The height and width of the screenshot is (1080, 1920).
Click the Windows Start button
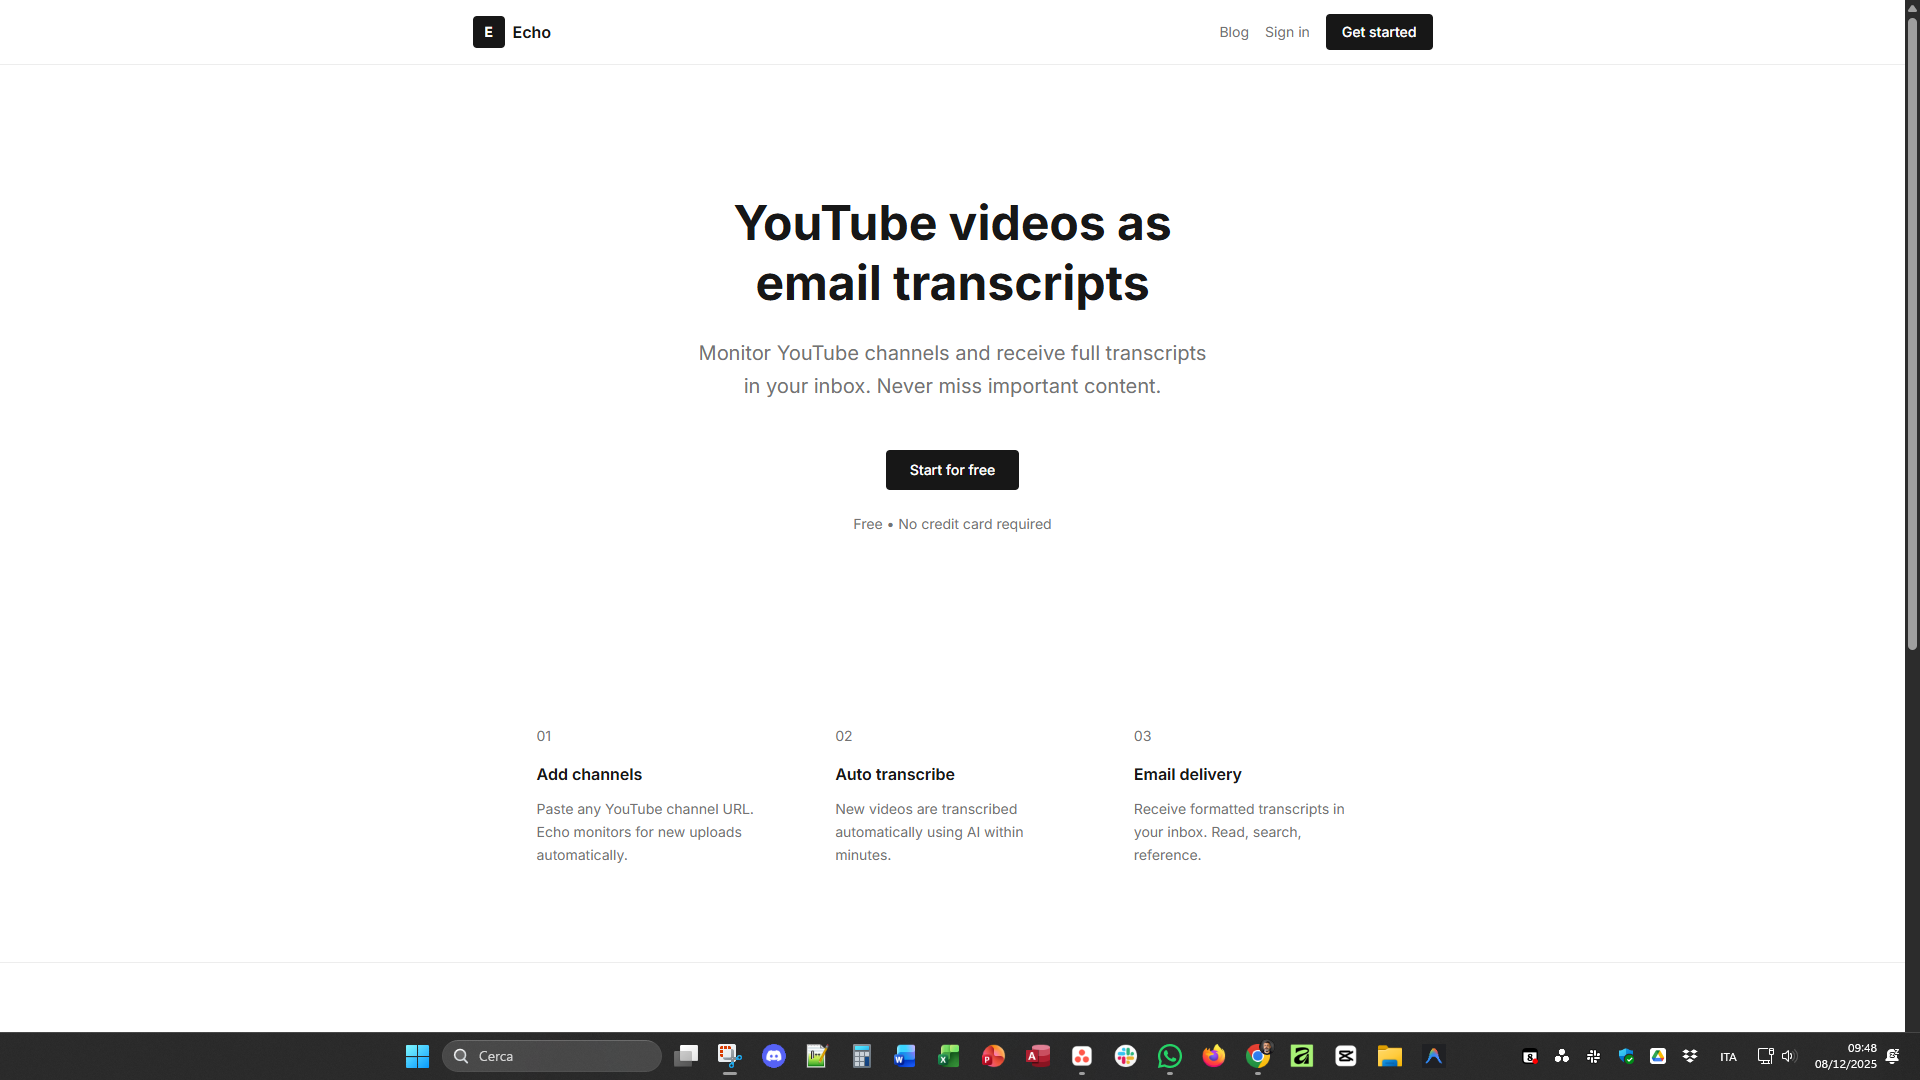[x=416, y=1056]
